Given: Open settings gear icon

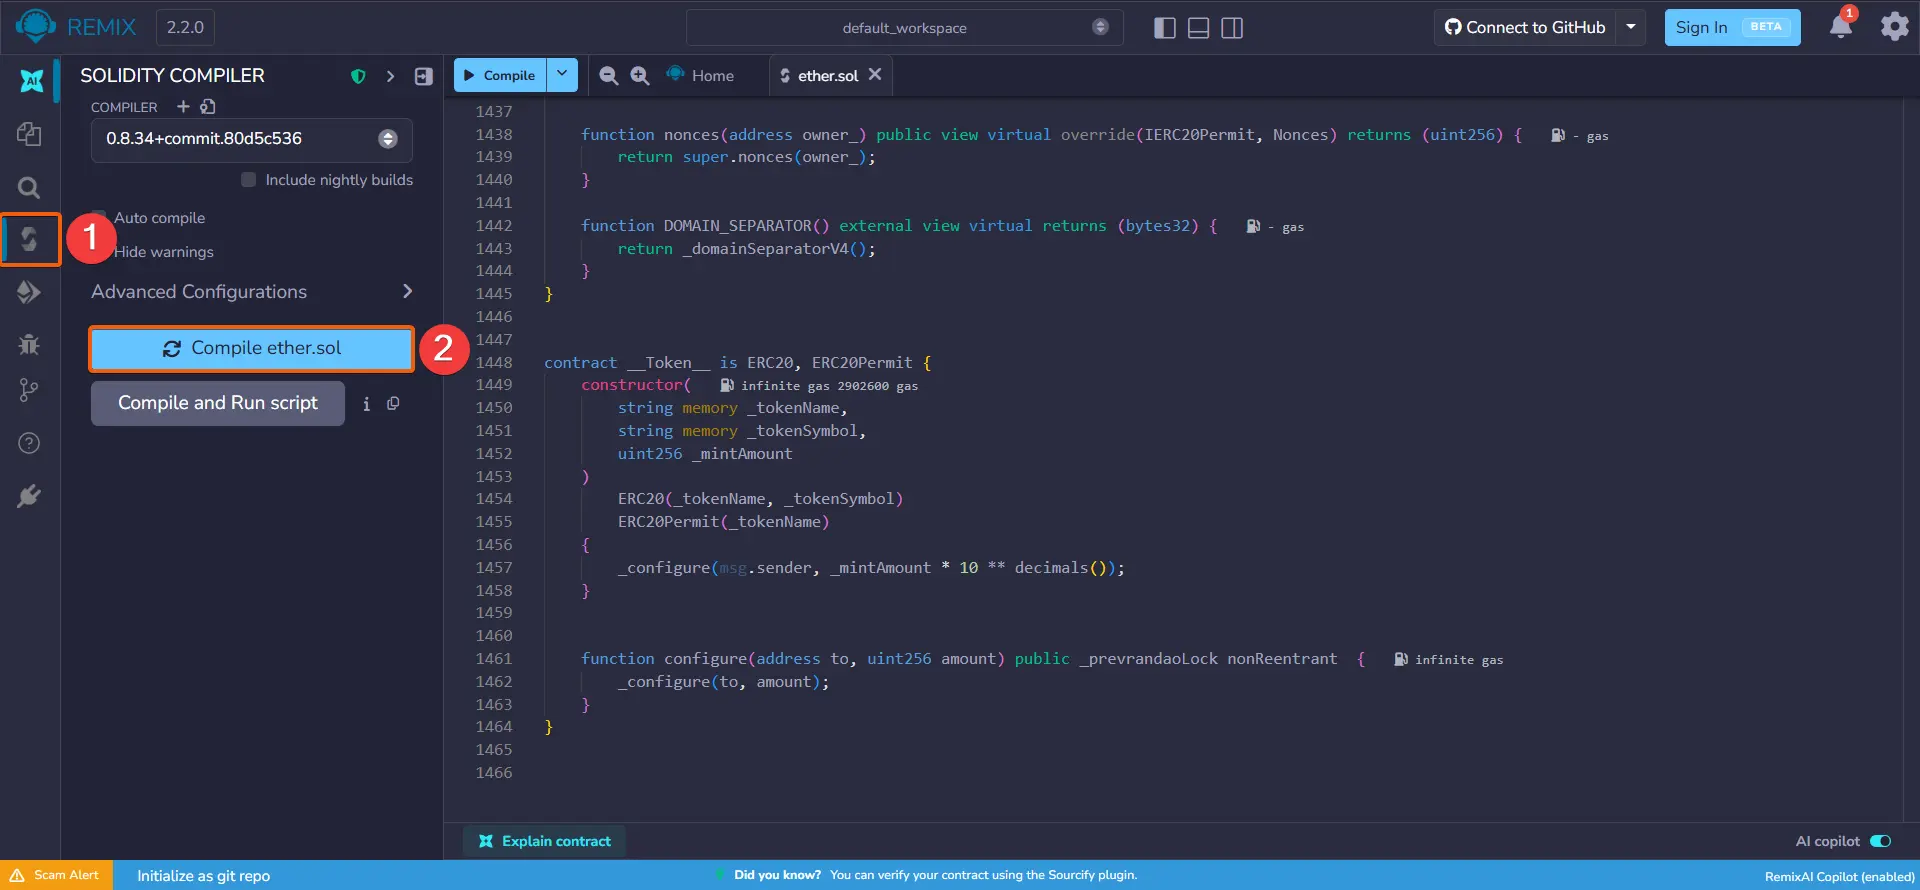Looking at the screenshot, I should coord(1894,26).
